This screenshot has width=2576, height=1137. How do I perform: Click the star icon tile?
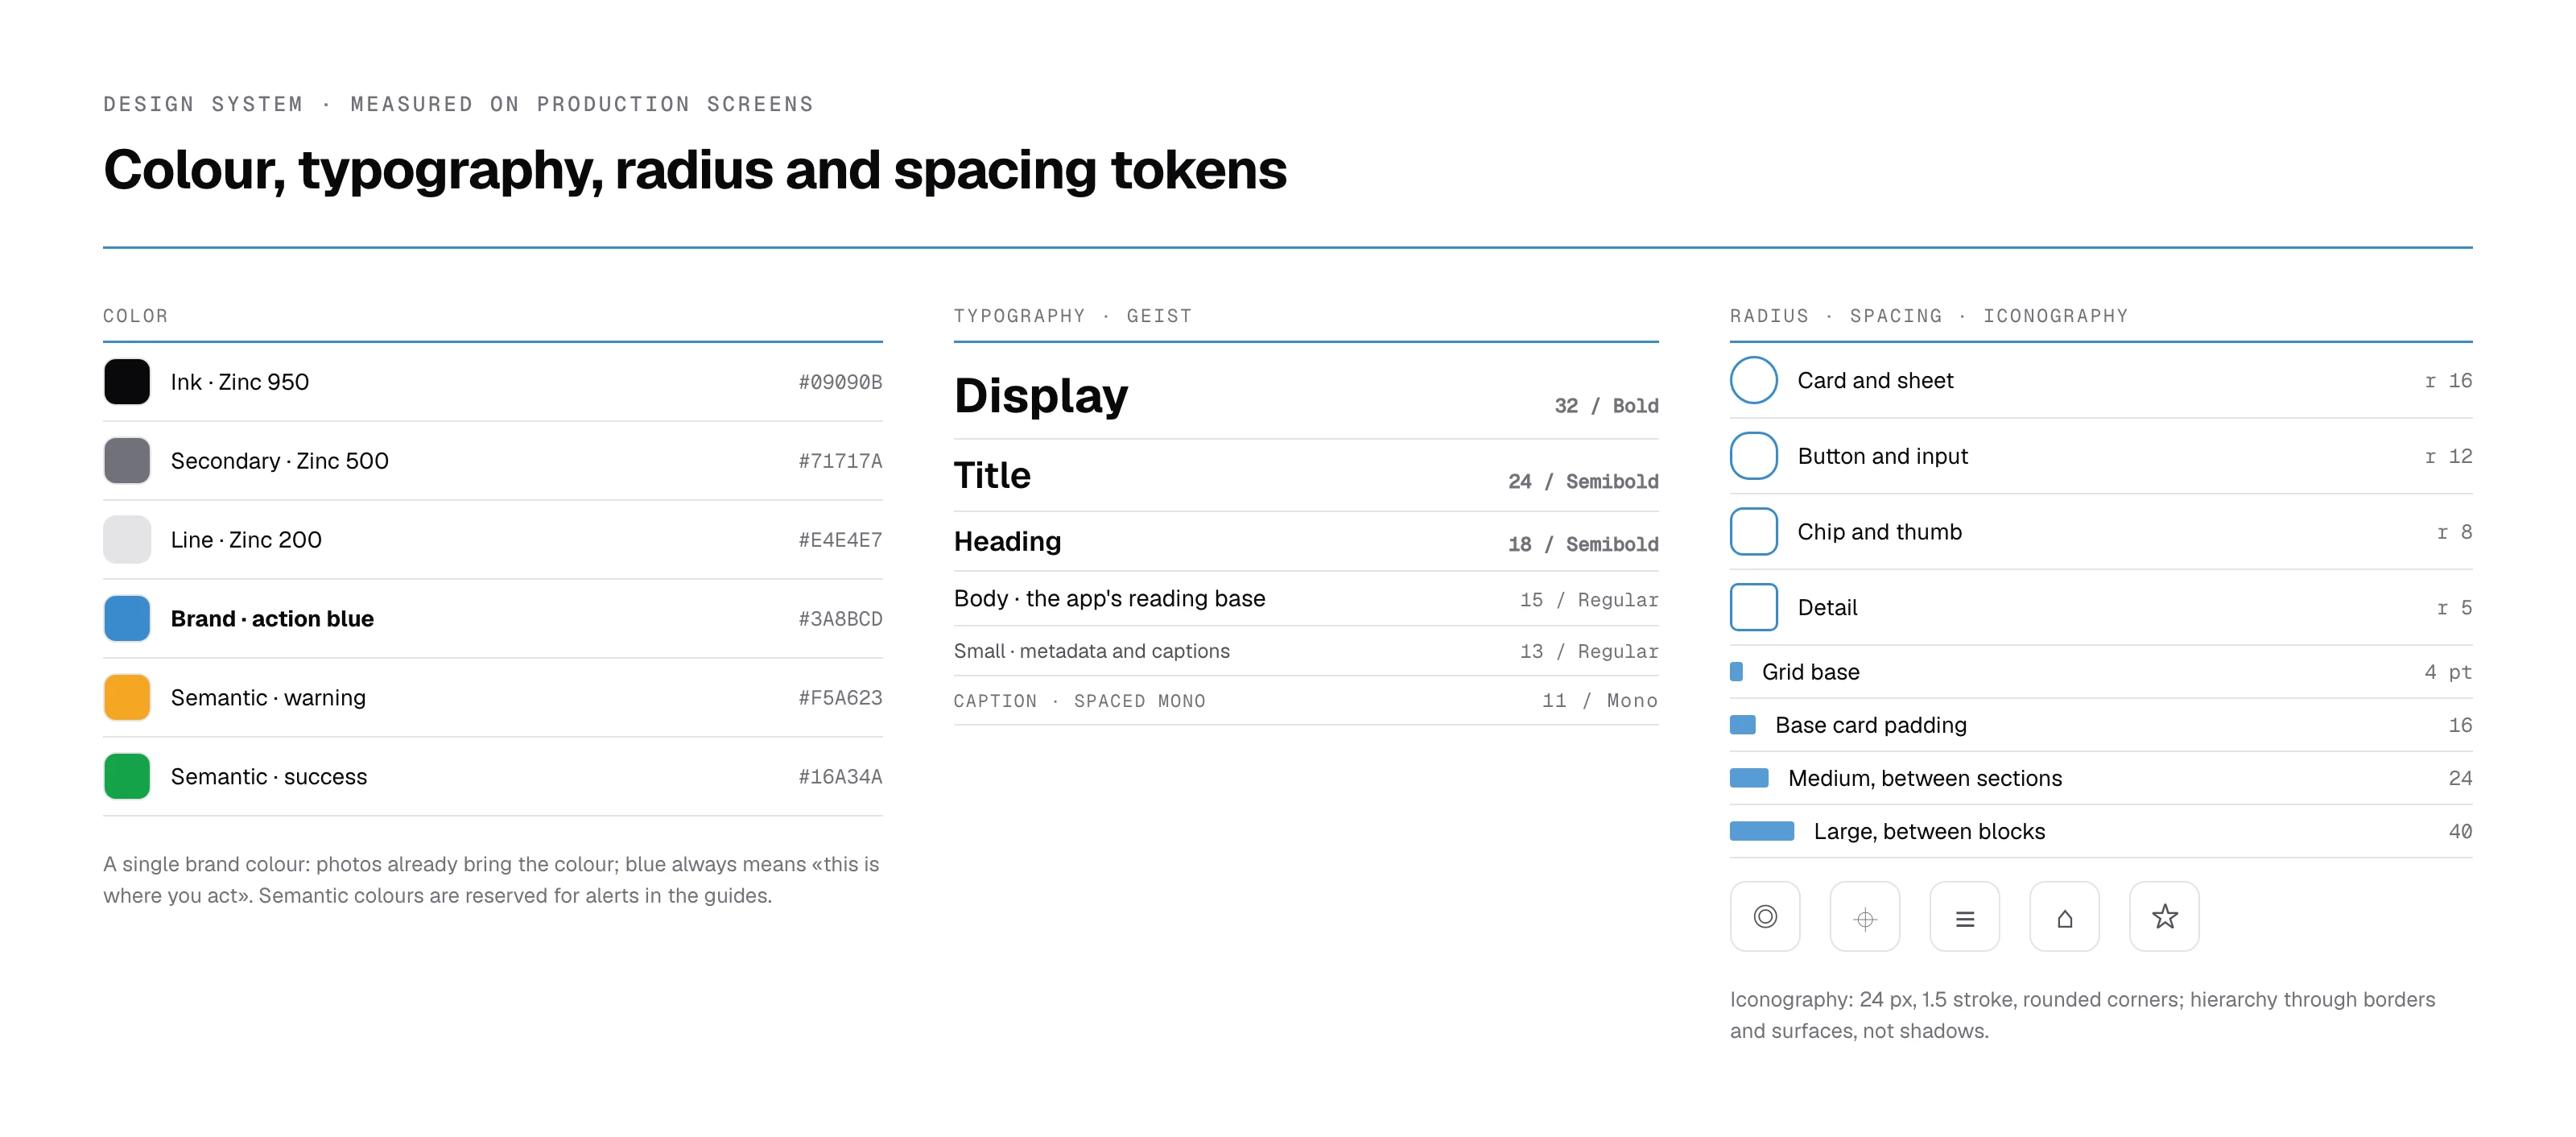coord(2165,916)
